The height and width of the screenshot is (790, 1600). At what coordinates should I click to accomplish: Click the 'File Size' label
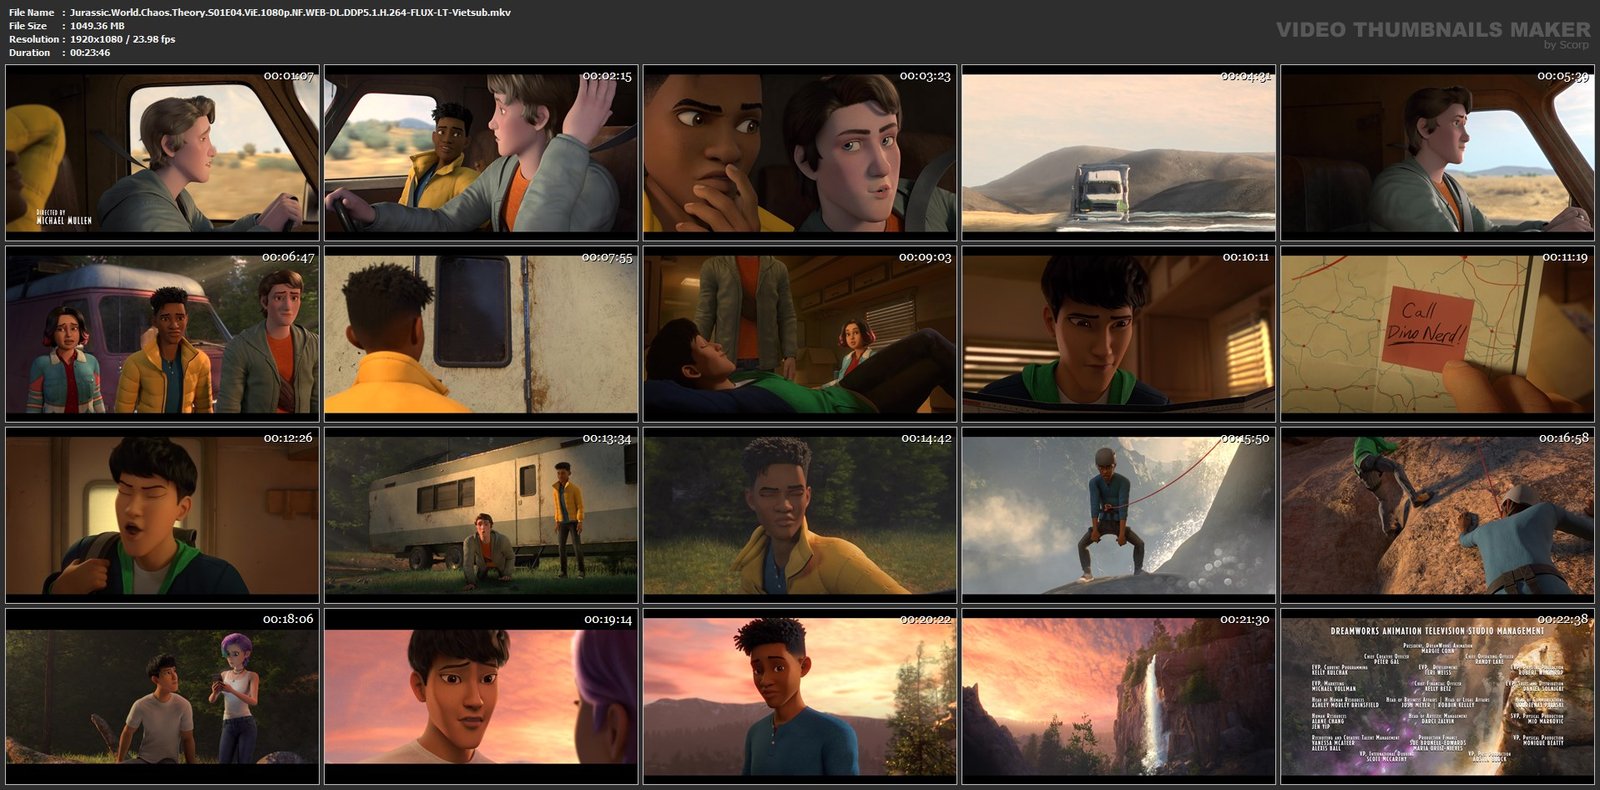28,26
